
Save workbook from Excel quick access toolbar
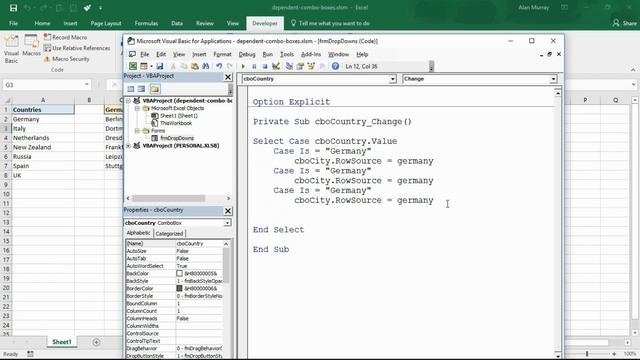[x=13, y=8]
